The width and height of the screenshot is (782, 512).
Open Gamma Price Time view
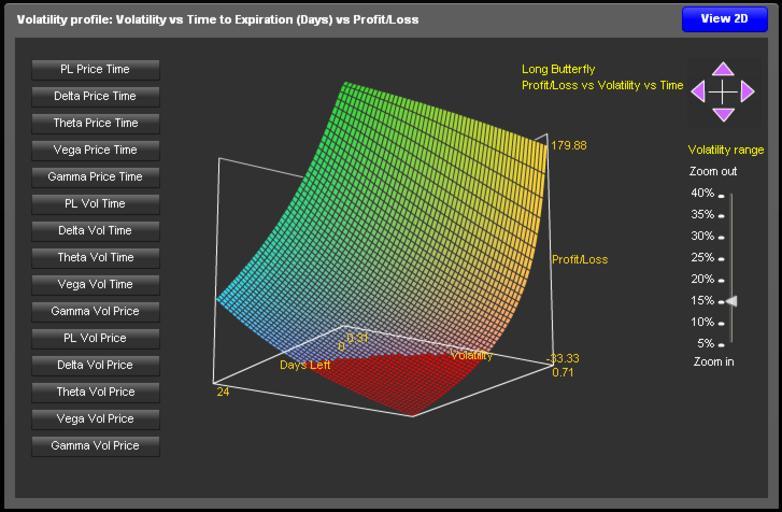95,177
